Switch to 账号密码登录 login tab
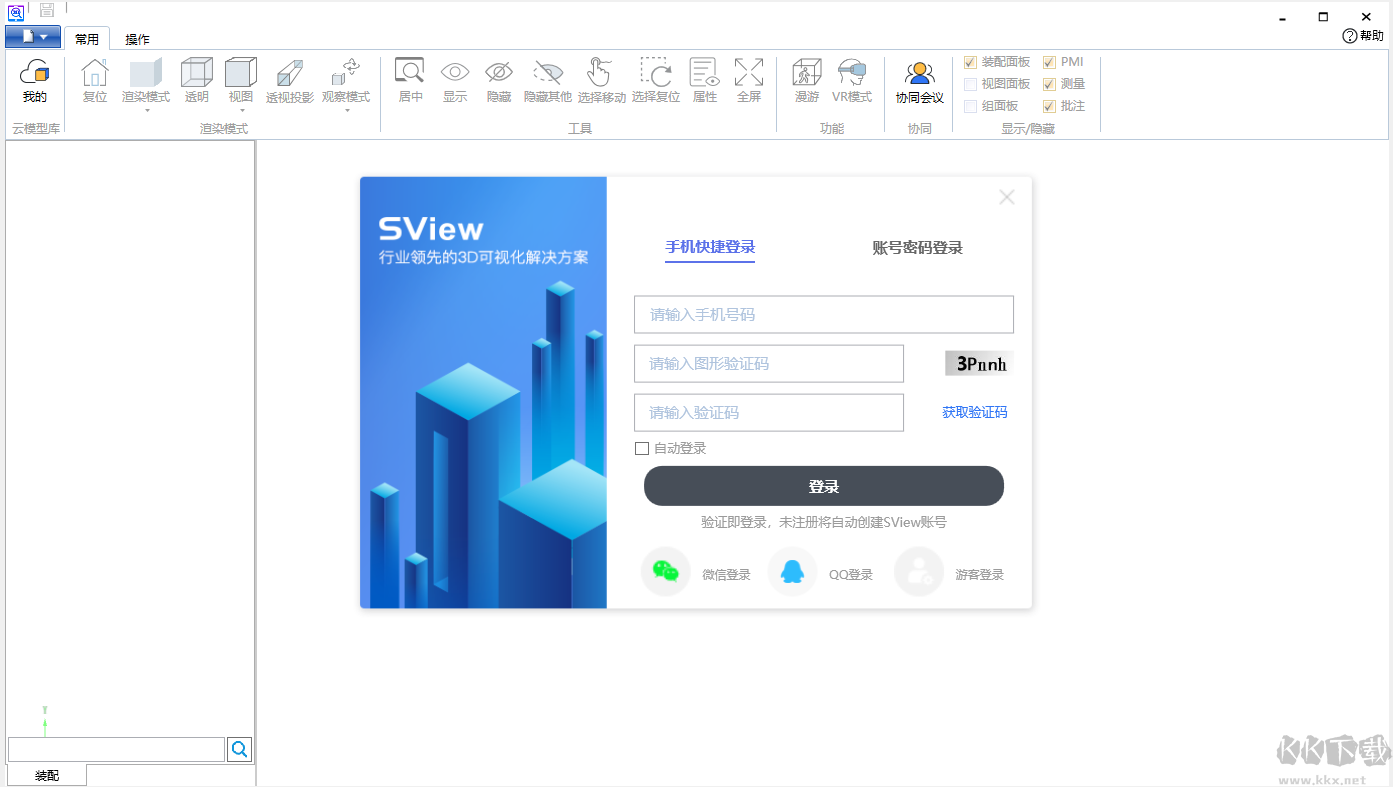This screenshot has height=787, width=1393. (919, 248)
